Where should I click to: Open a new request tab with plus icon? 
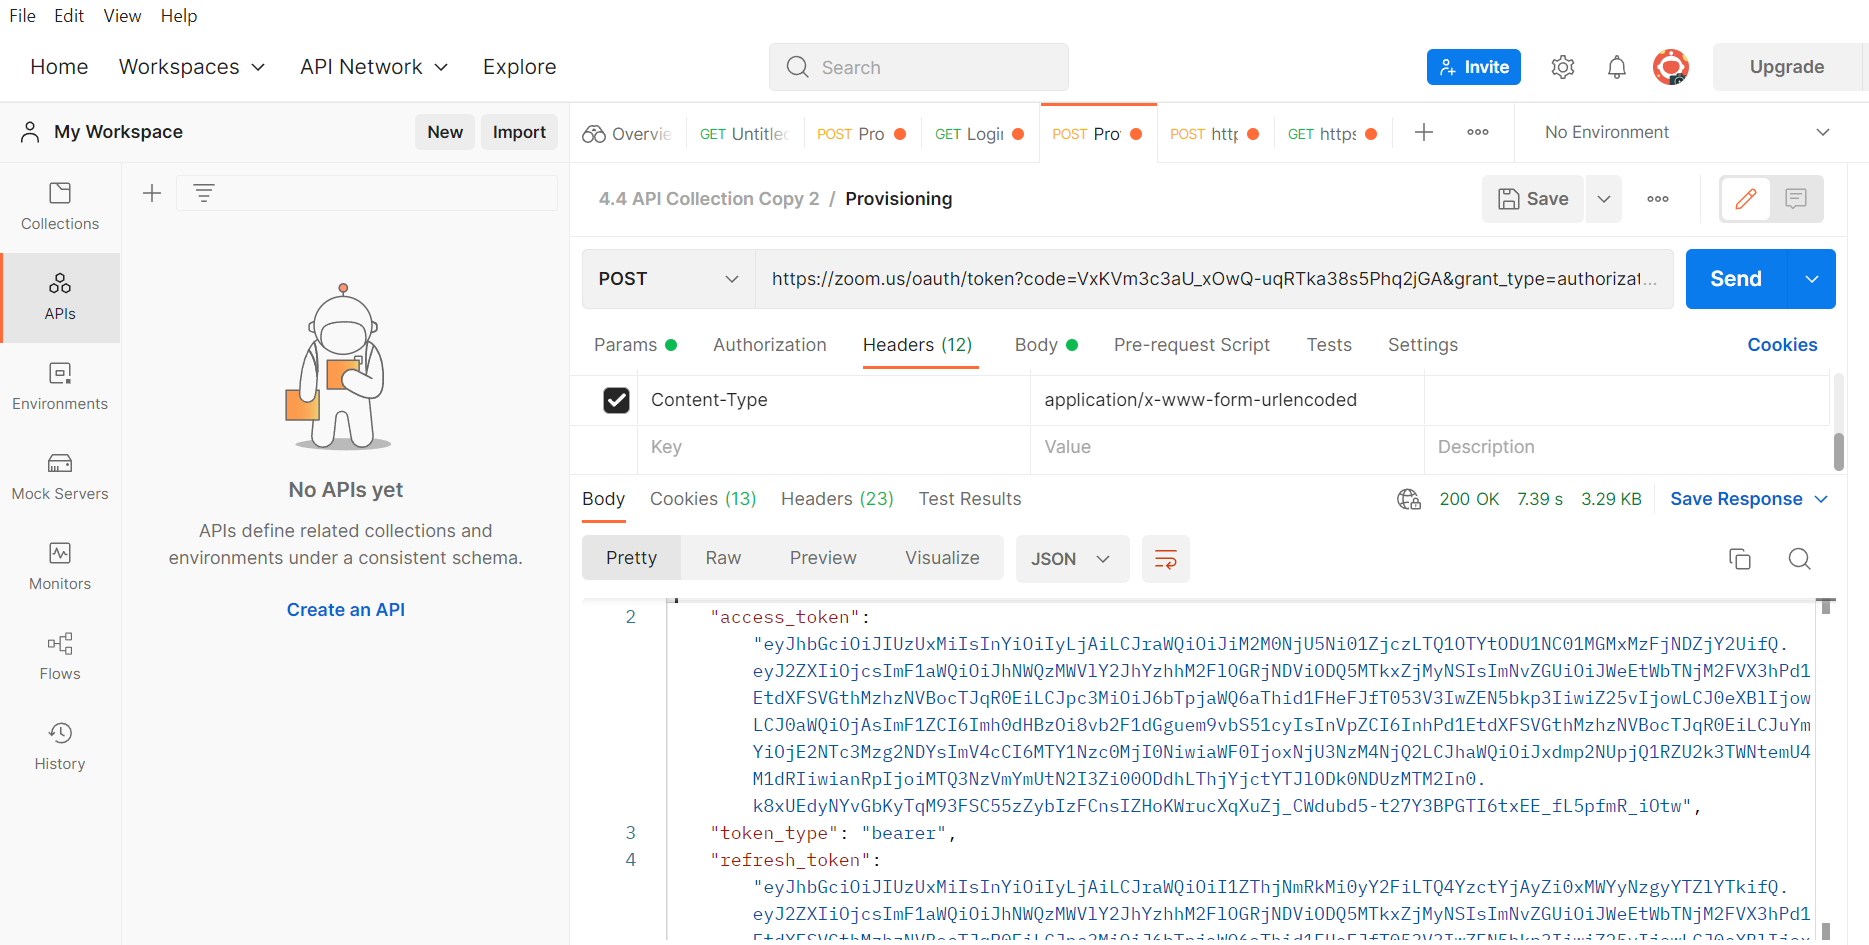[x=1424, y=132]
